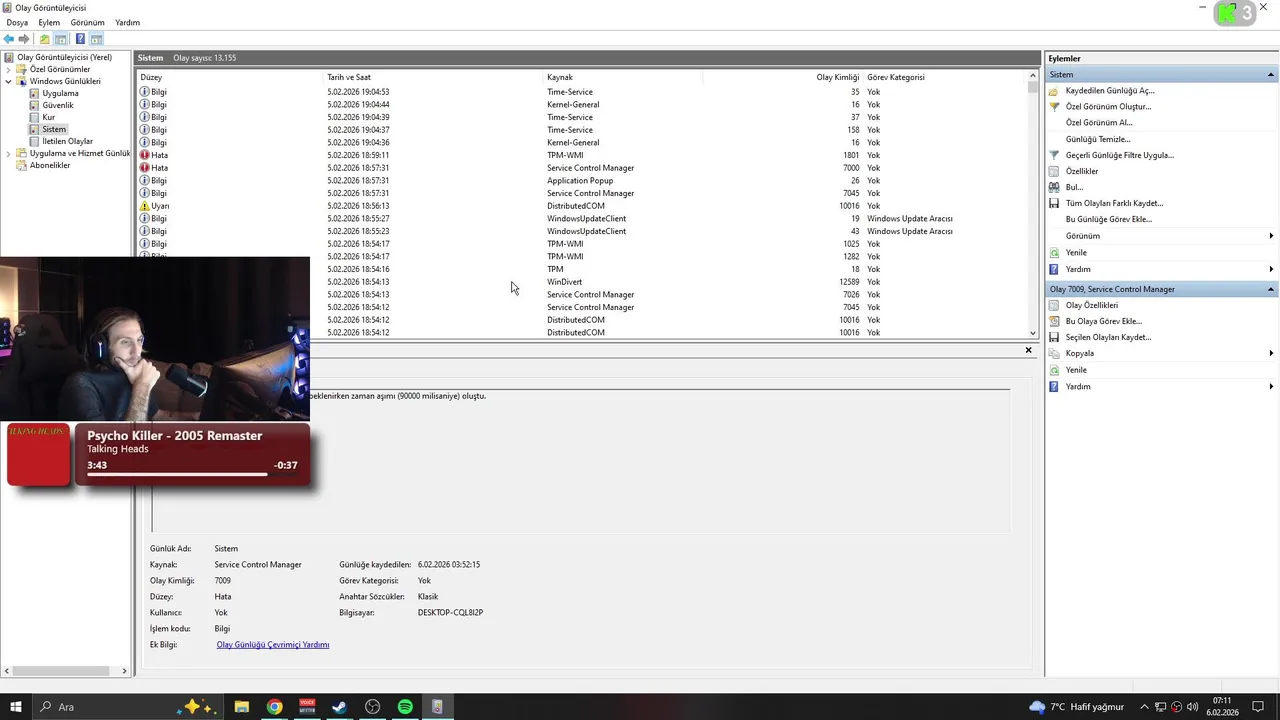Image resolution: width=1280 pixels, height=720 pixels.
Task: Click 'Özel Görünüm Oluştur...' filter action
Action: pyautogui.click(x=1108, y=107)
